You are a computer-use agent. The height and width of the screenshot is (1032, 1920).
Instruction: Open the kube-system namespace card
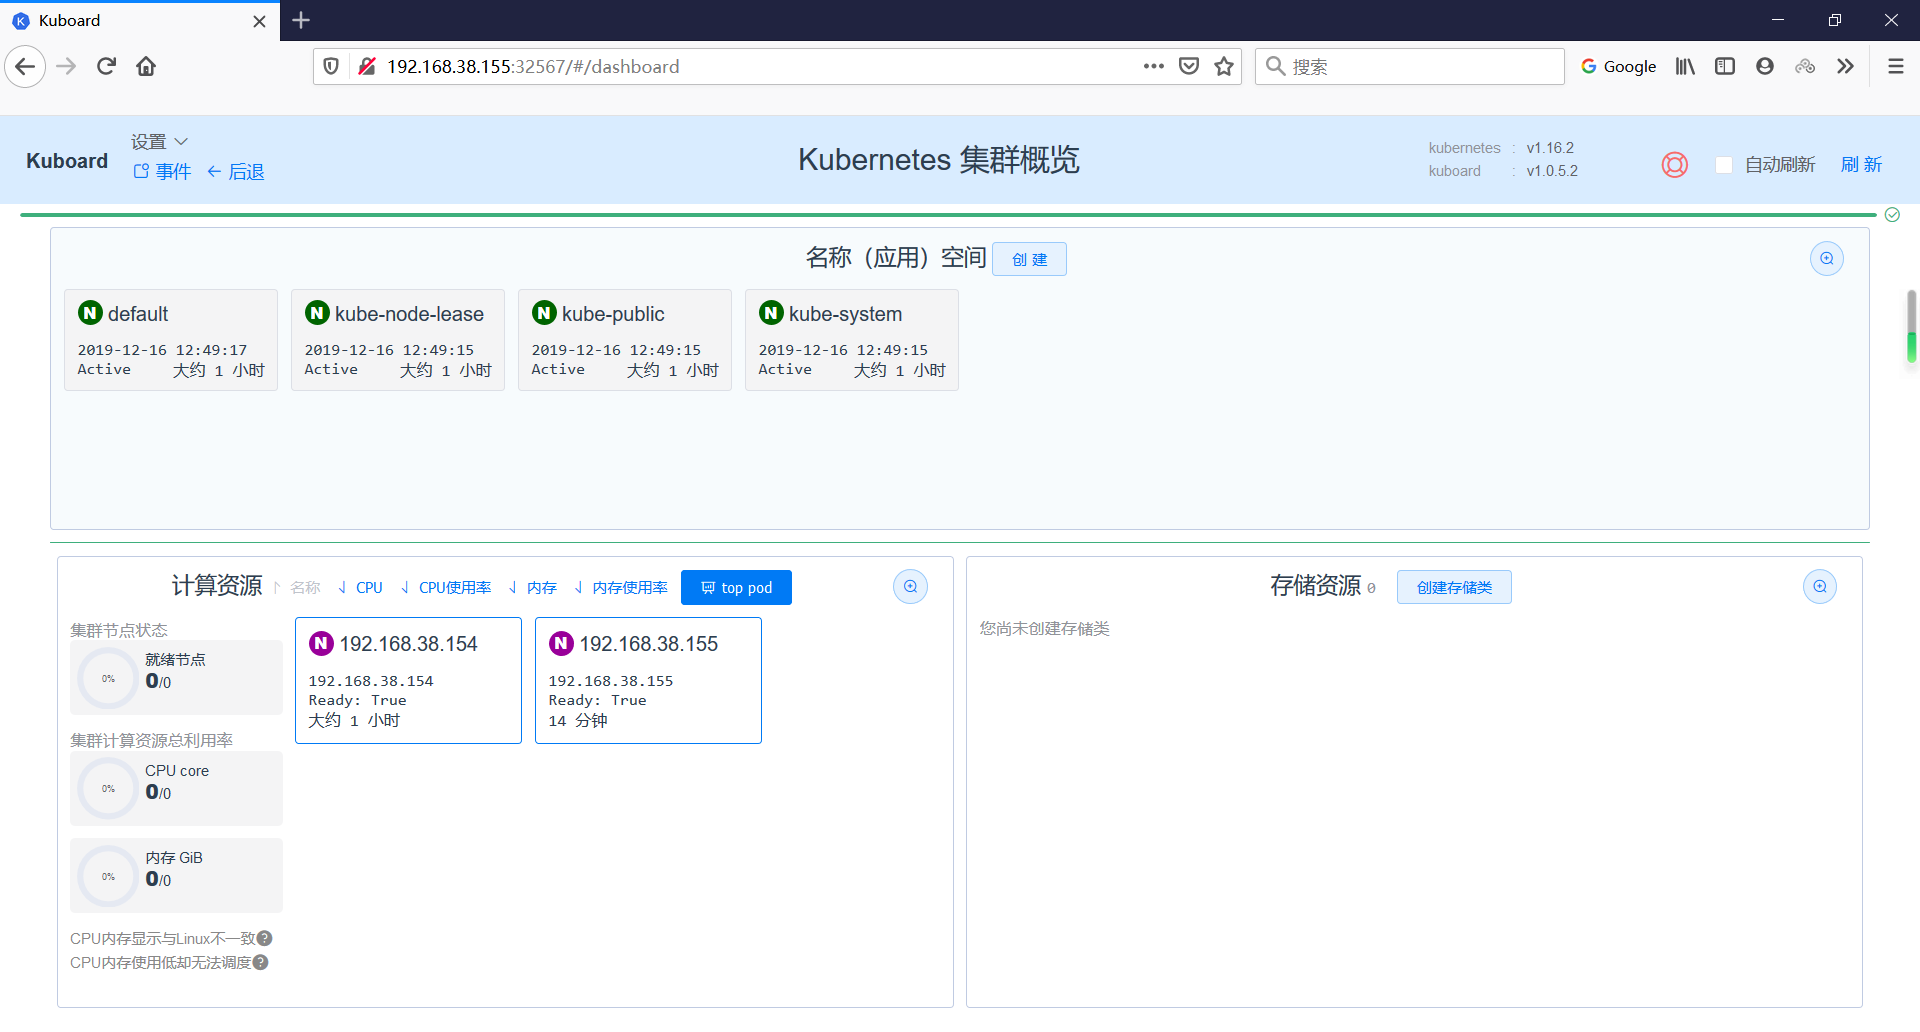pyautogui.click(x=852, y=340)
